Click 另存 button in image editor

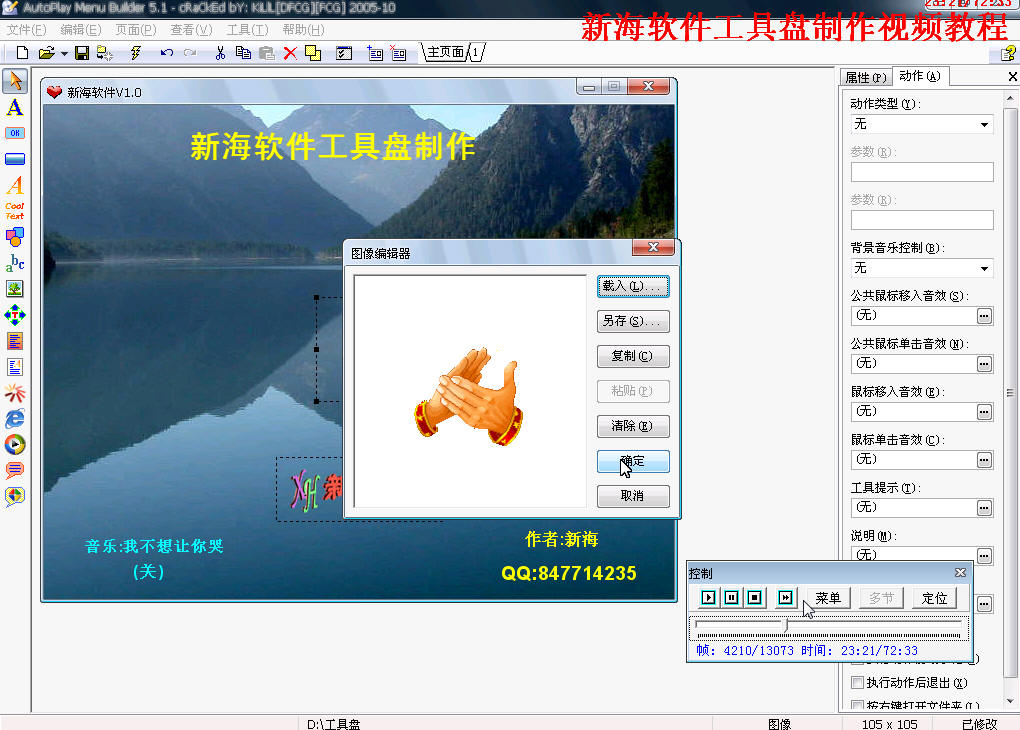coord(633,321)
